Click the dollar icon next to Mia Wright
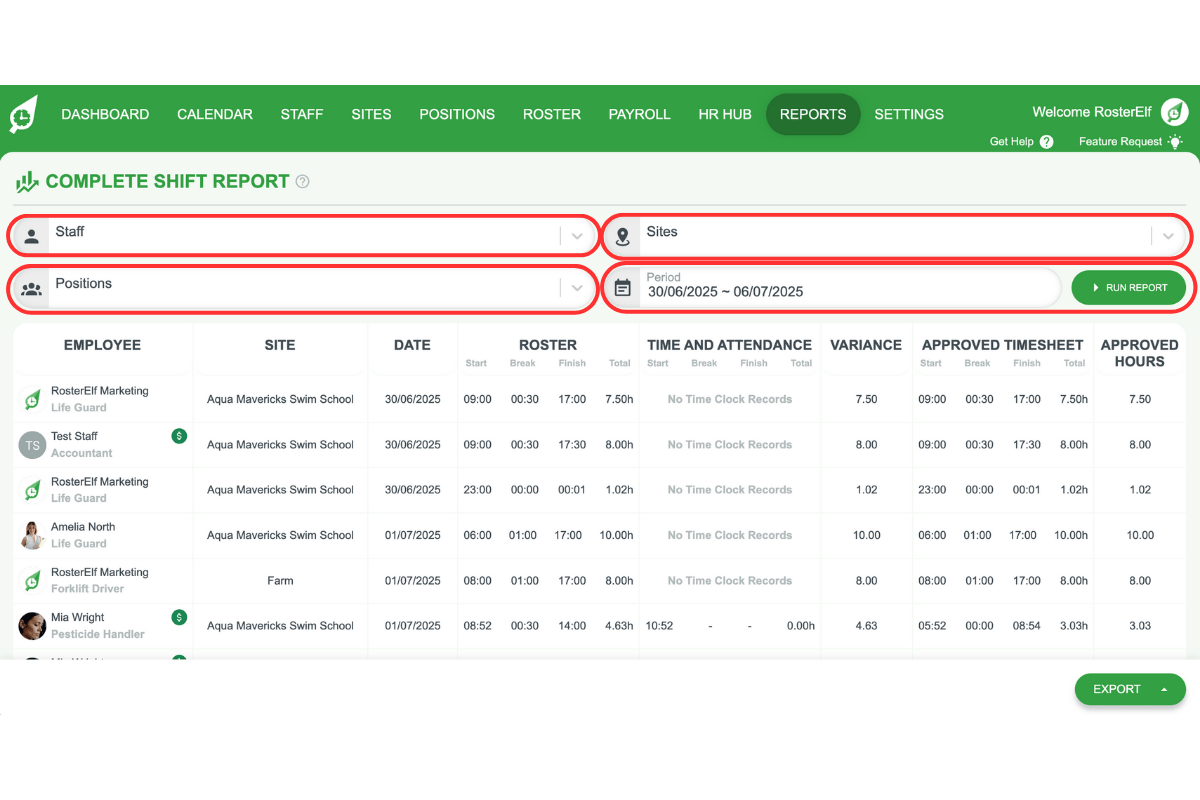Screen dimensions: 1200x800 point(179,617)
